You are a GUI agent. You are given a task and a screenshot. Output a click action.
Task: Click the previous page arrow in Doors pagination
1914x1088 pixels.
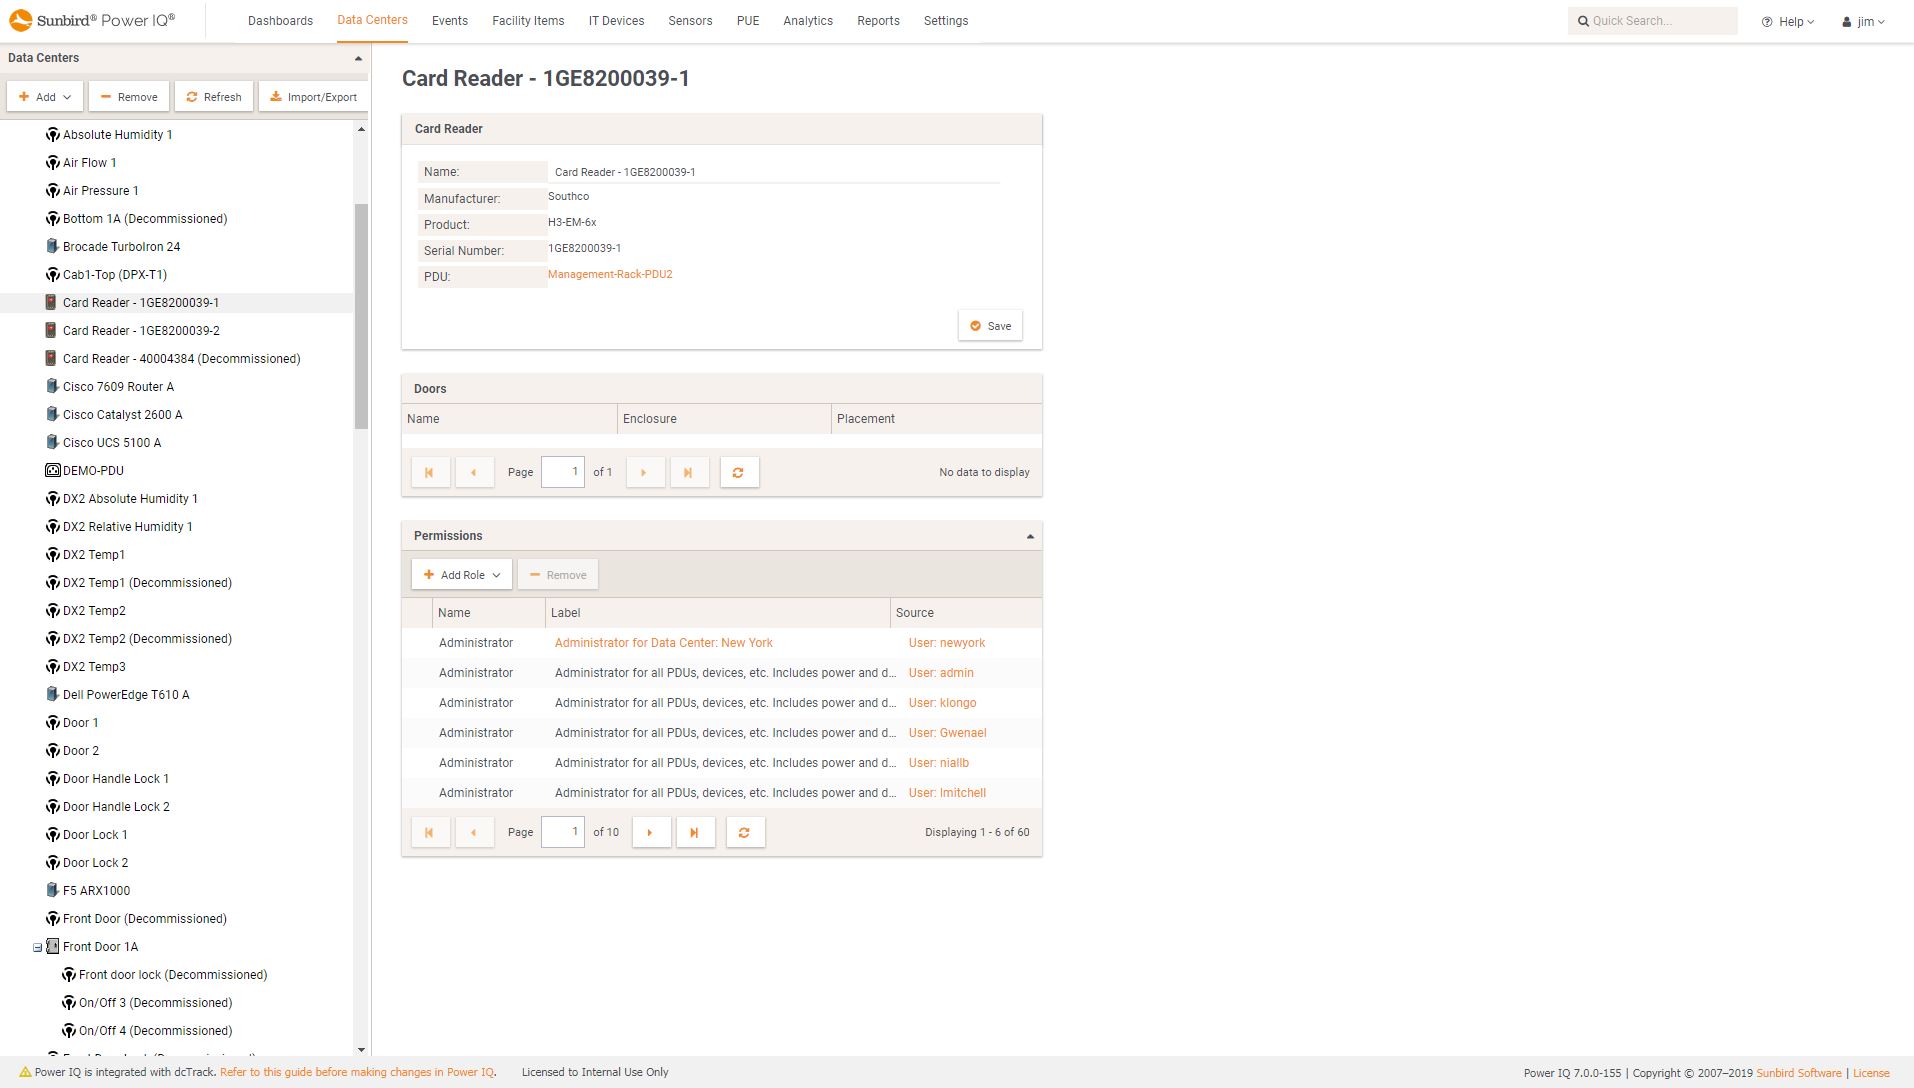(x=475, y=471)
